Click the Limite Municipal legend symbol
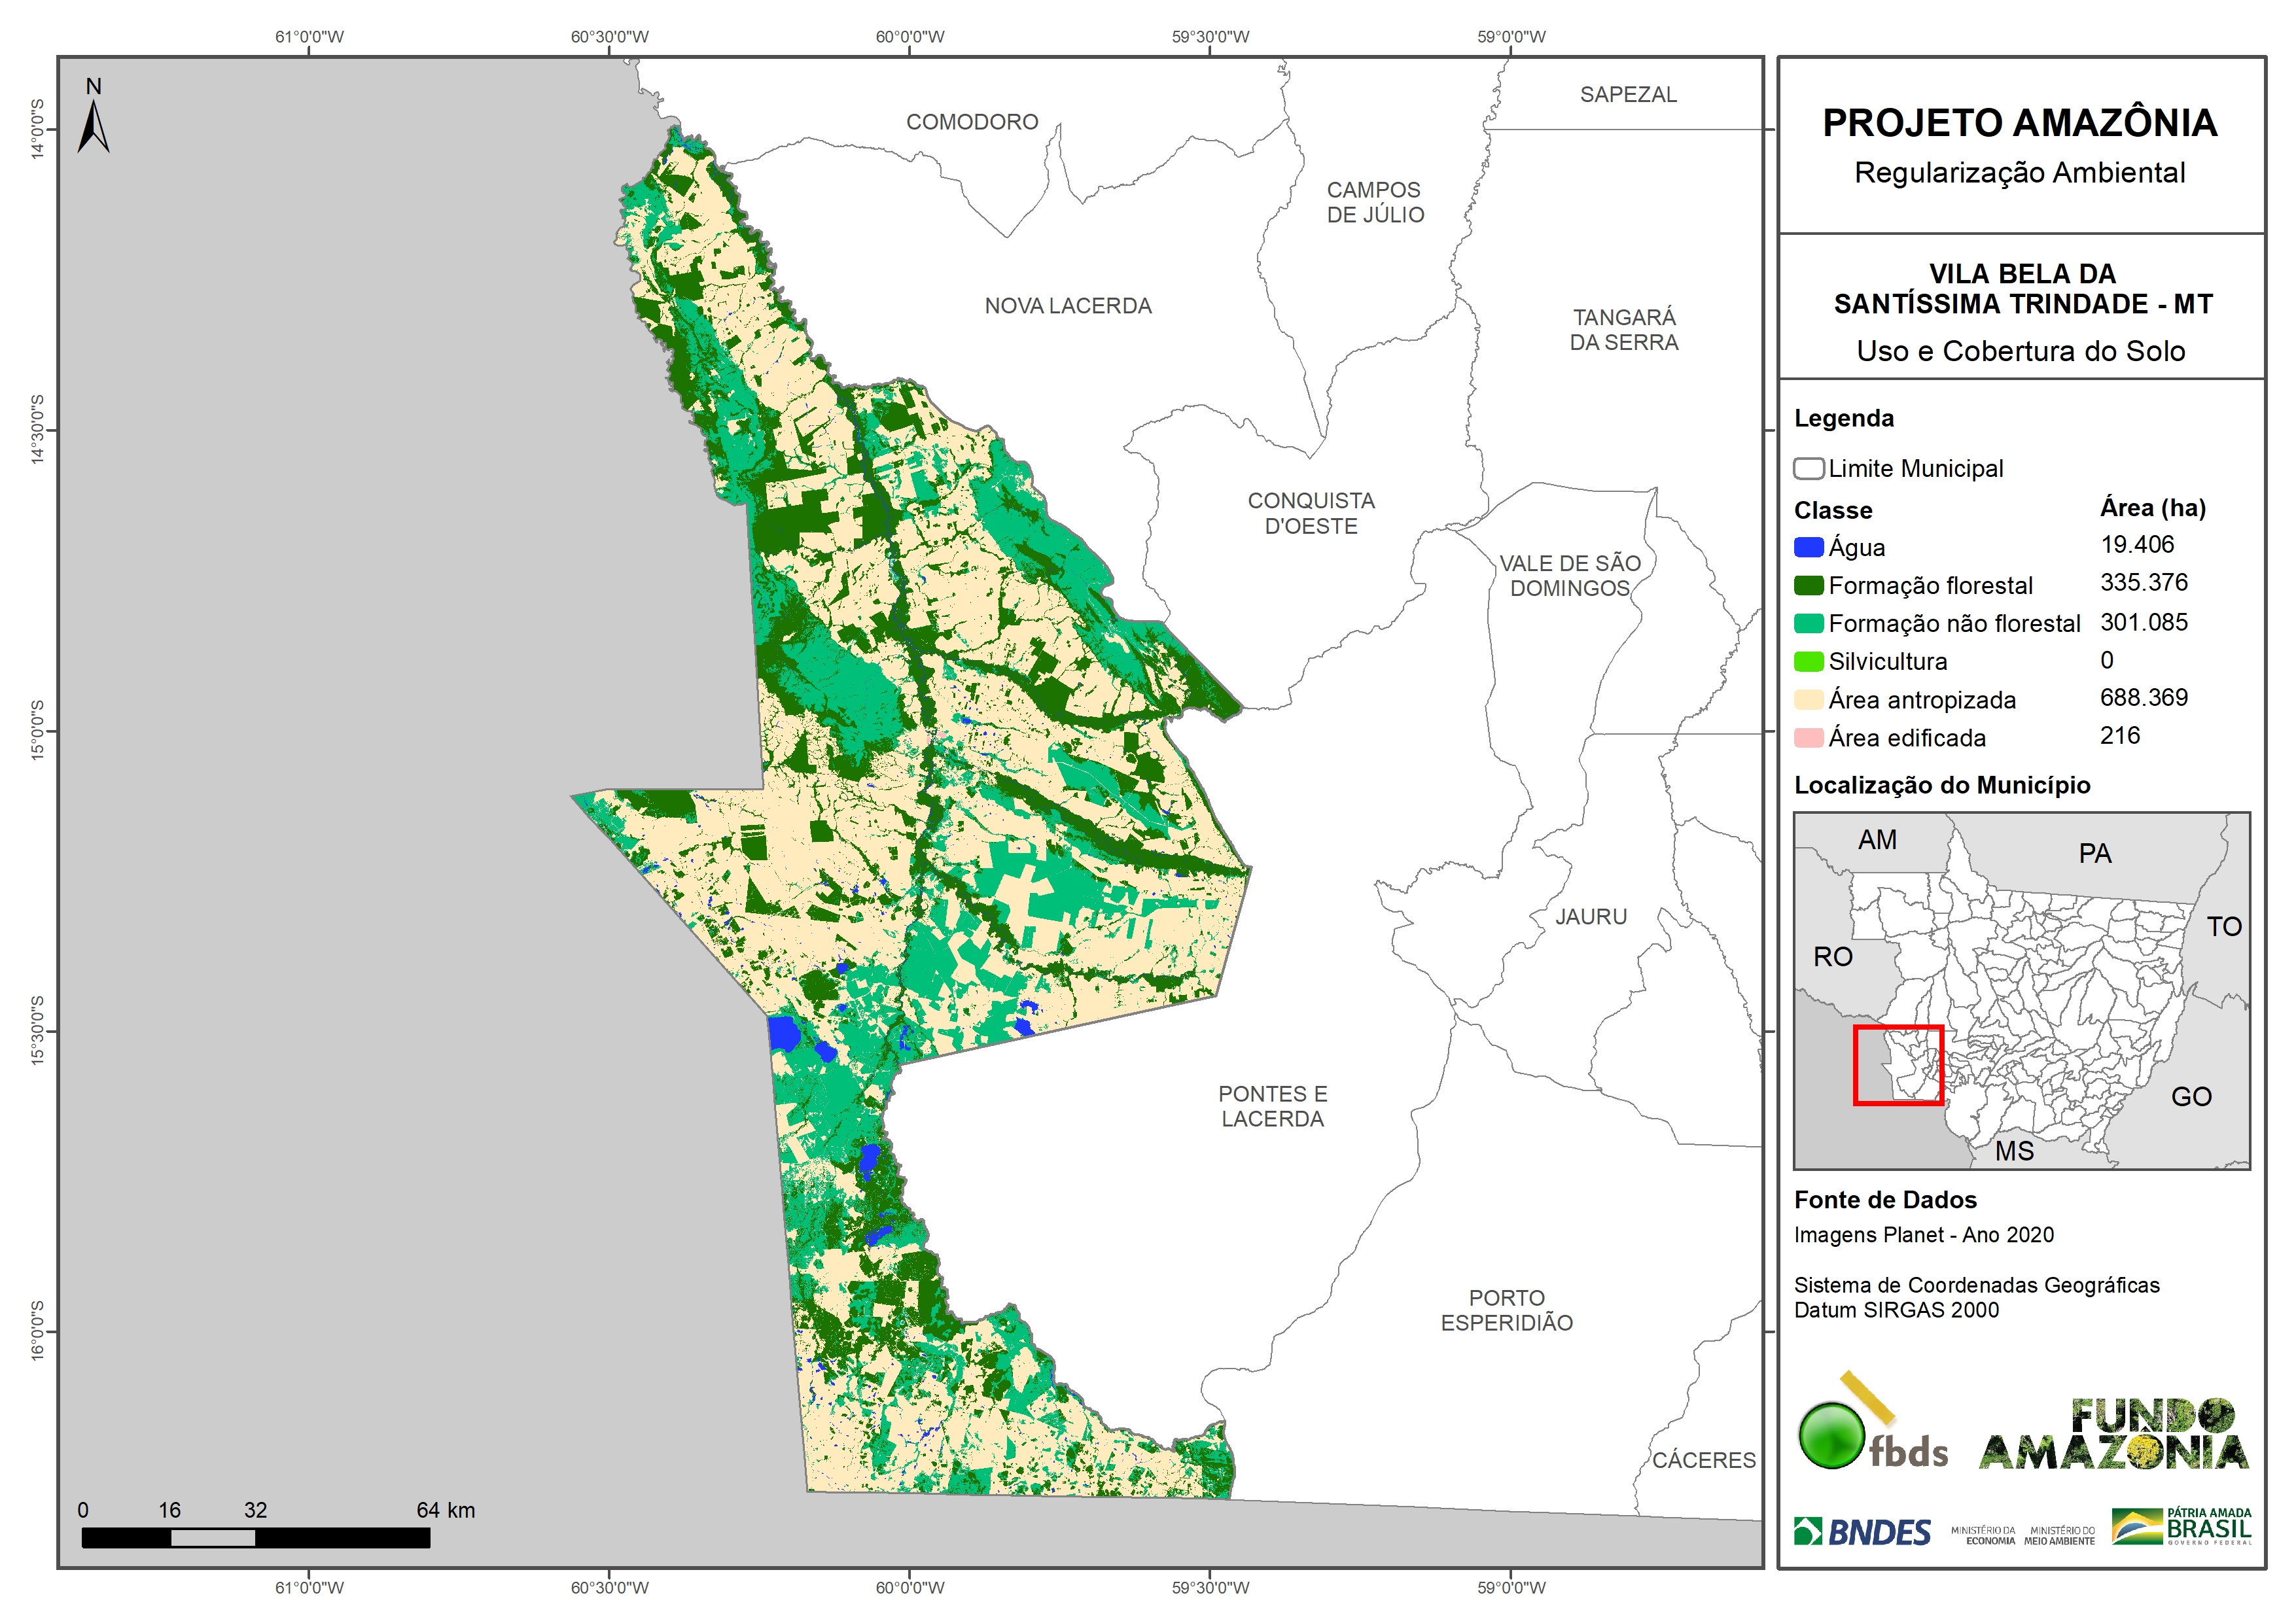2296x1623 pixels. tap(1808, 468)
